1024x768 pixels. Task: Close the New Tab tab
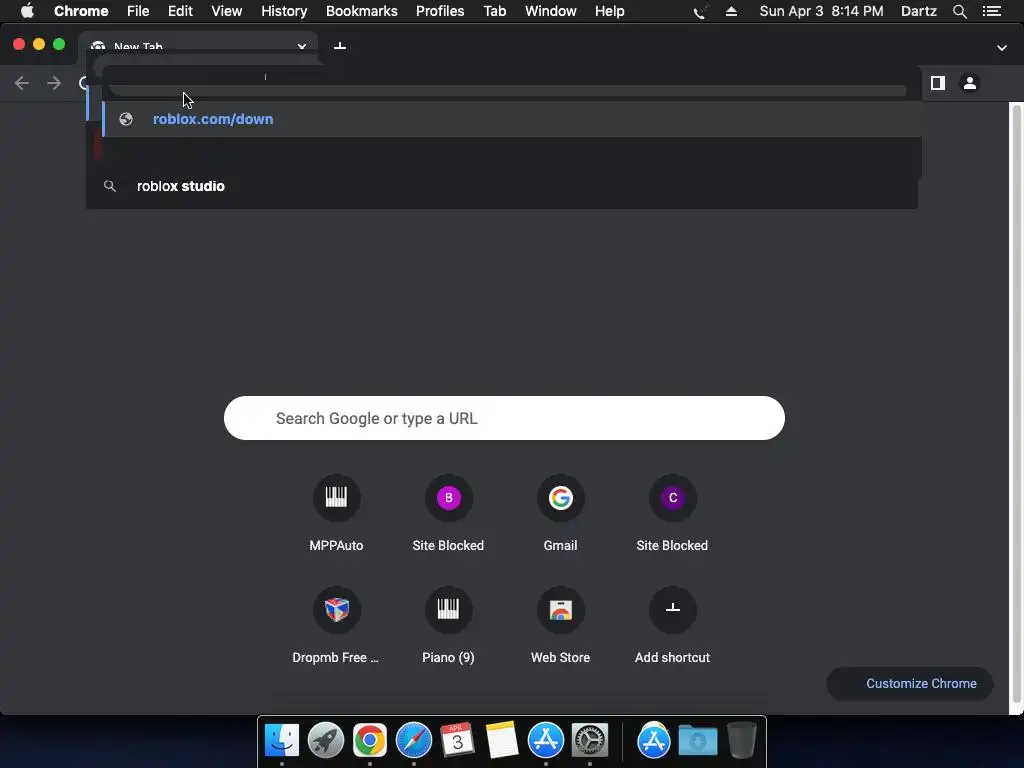click(302, 47)
